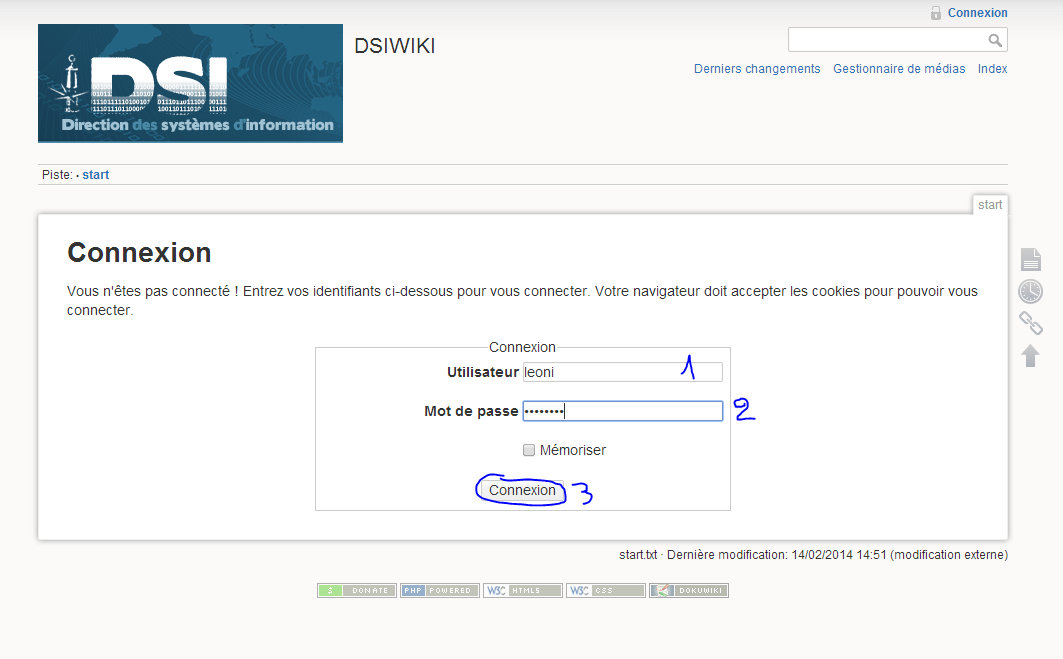
Task: Click the search magnifier icon
Action: [x=995, y=40]
